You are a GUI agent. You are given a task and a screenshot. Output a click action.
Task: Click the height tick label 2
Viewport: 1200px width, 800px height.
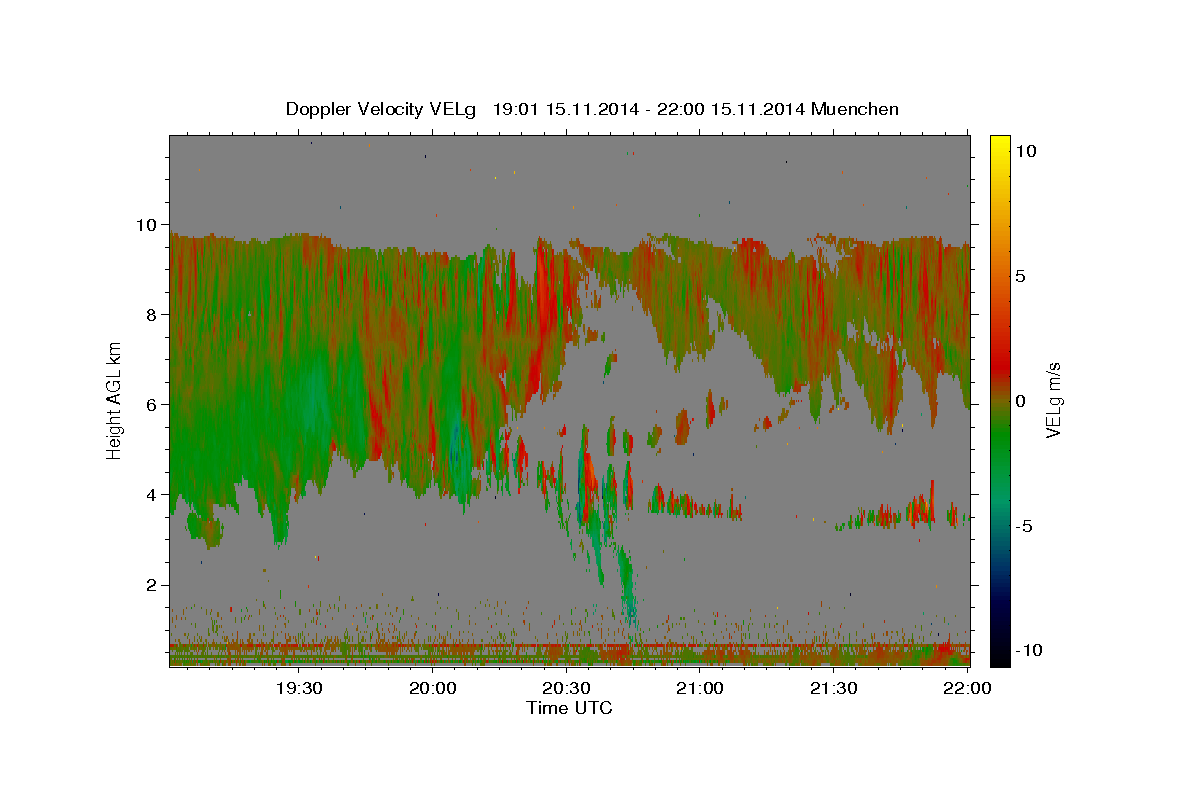click(x=154, y=584)
